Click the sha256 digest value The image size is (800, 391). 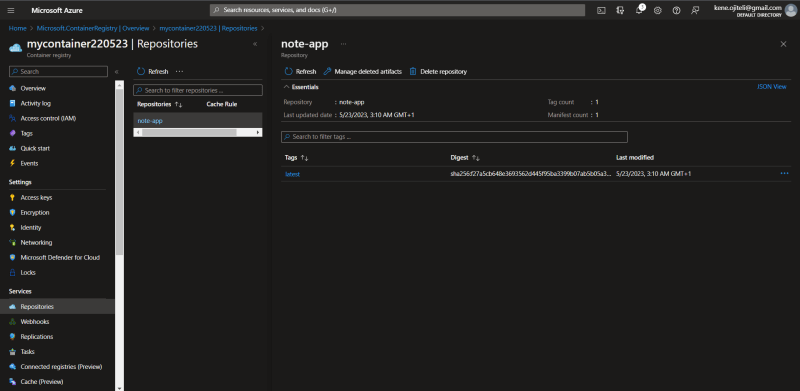531,174
